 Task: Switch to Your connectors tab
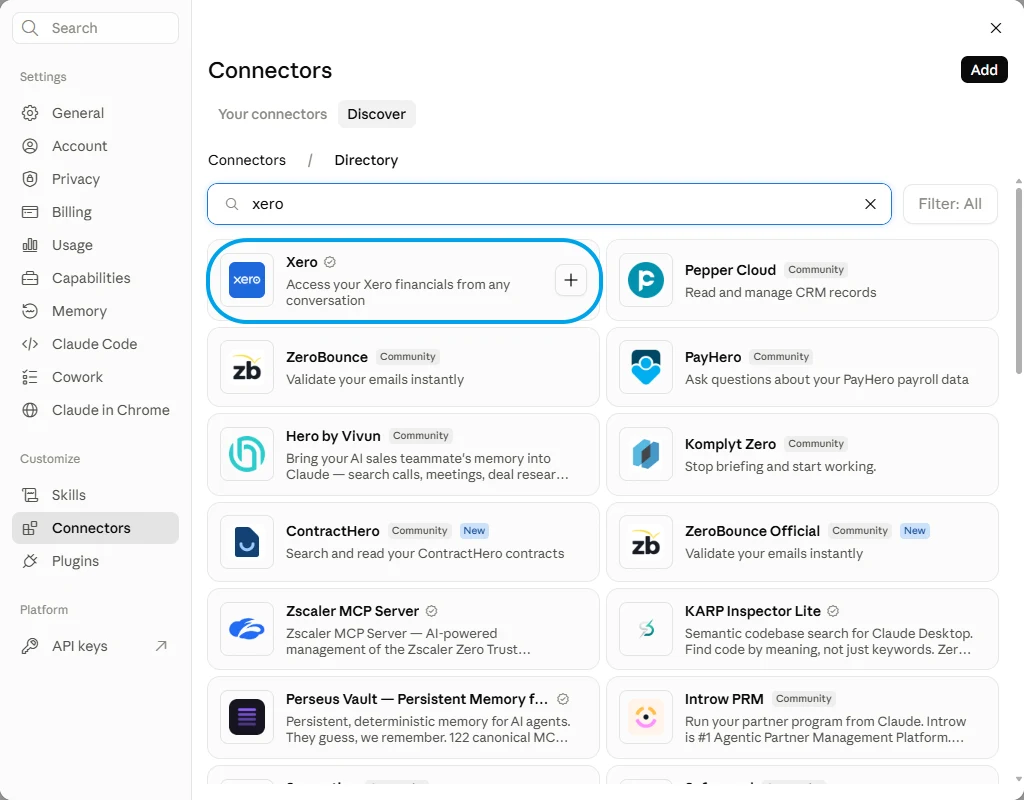click(x=272, y=114)
